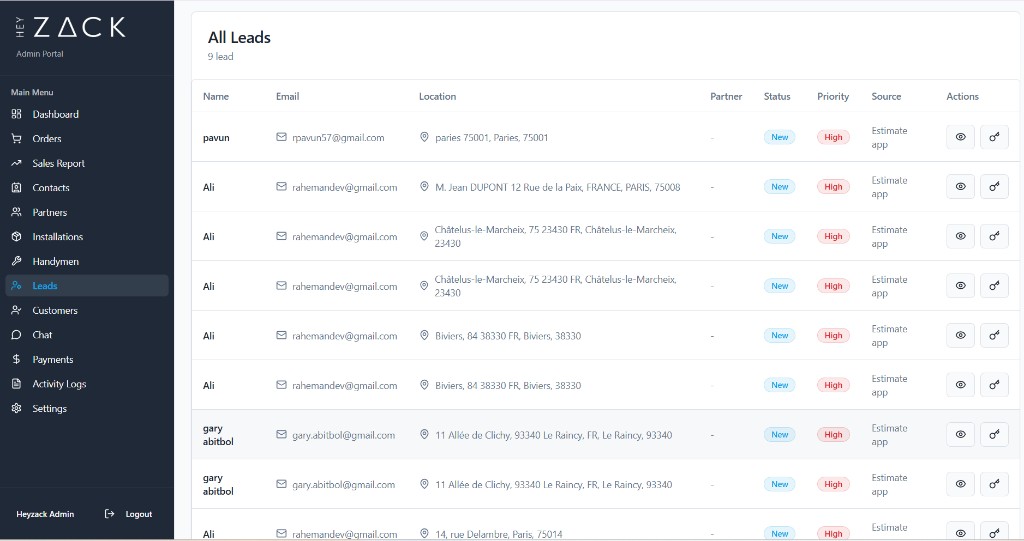View the M. Jean DUPONT lead via eye icon
The image size is (1024, 541).
point(960,187)
